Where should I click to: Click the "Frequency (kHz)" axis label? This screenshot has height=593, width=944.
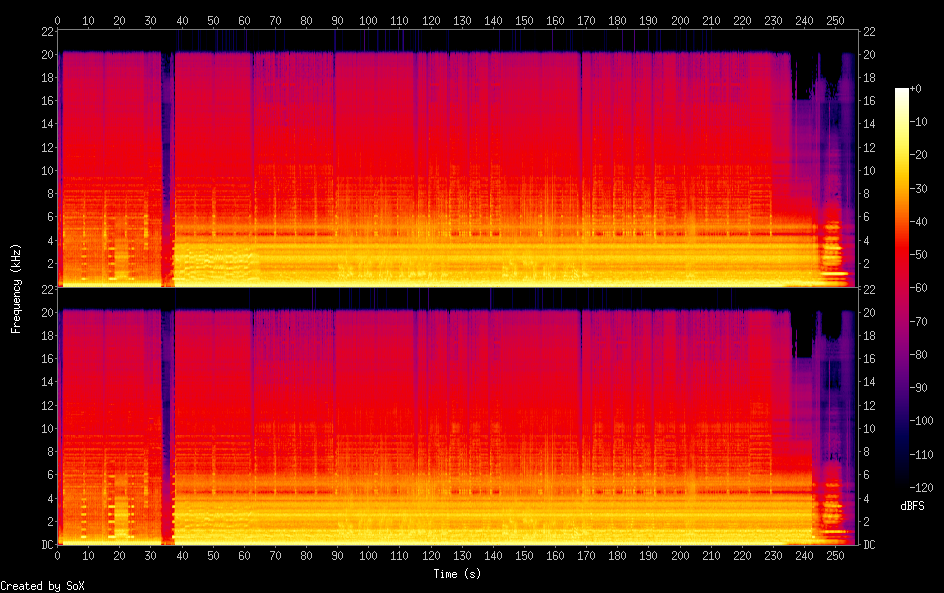[x=16, y=288]
